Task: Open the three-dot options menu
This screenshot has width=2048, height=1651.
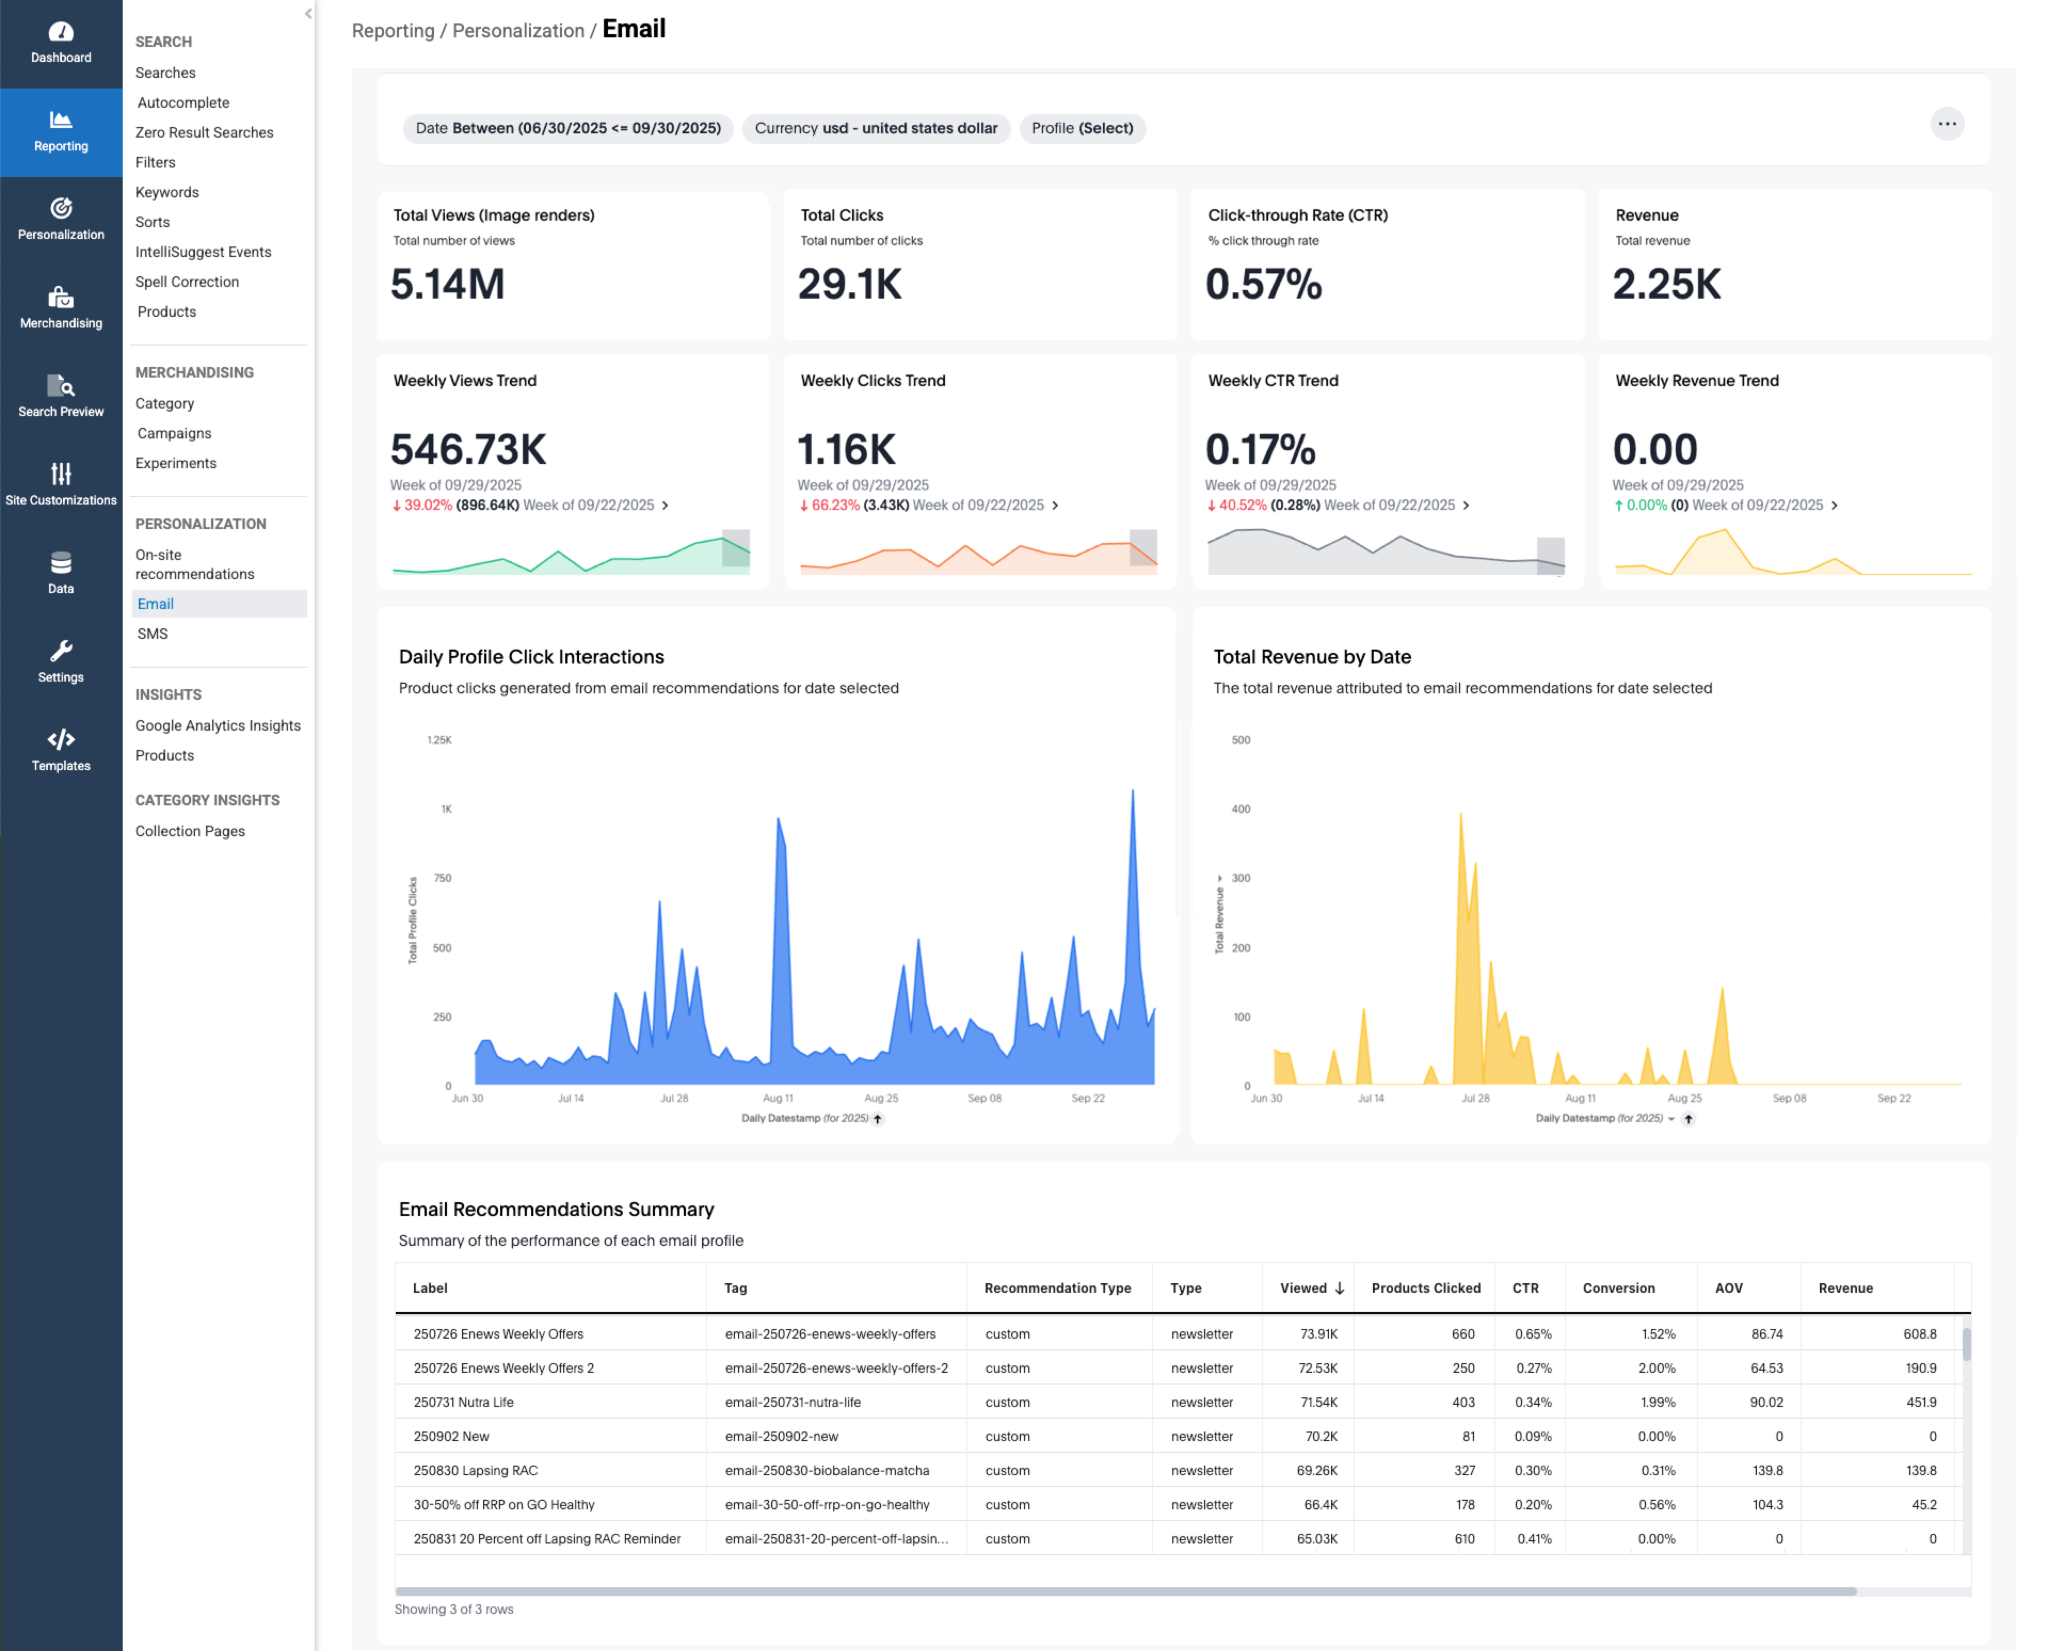Action: [1946, 125]
